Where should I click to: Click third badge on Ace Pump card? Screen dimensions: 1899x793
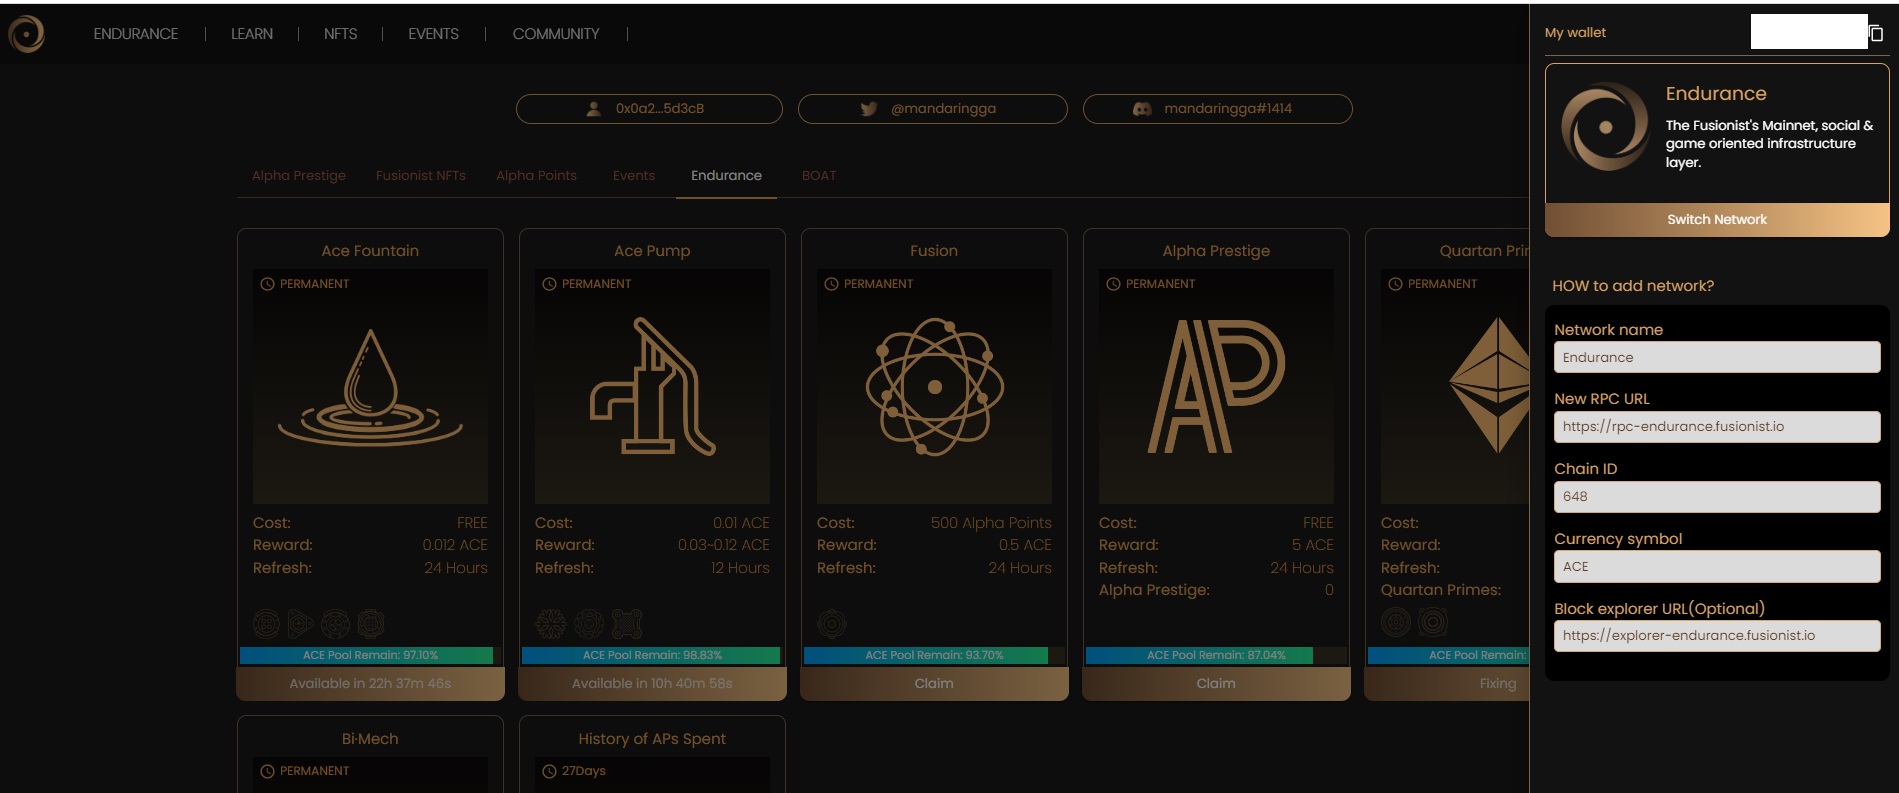627,624
